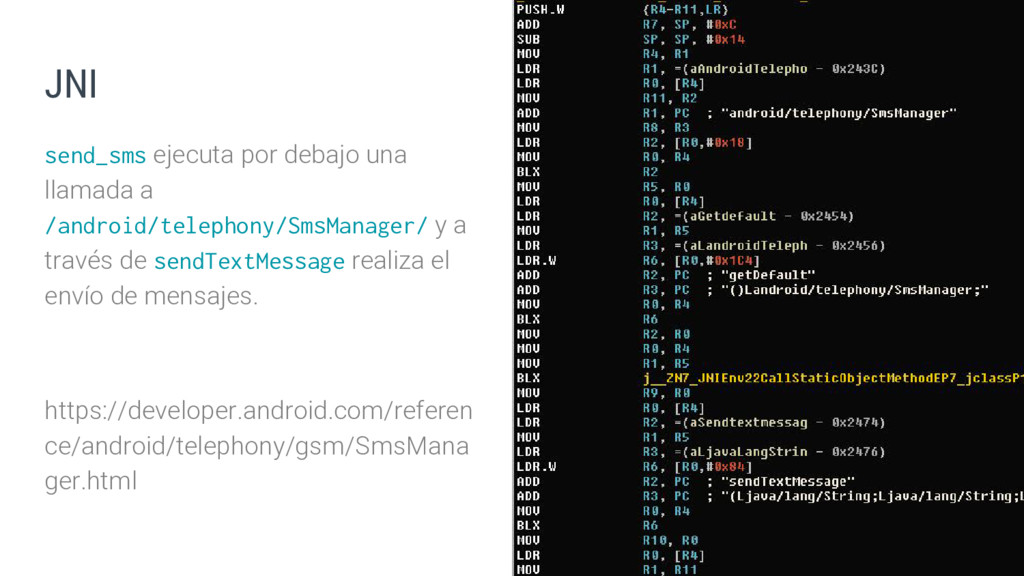The height and width of the screenshot is (576, 1024).
Task: Click the "(Ljava/lang/String;" signature comment
Action: click(x=872, y=496)
